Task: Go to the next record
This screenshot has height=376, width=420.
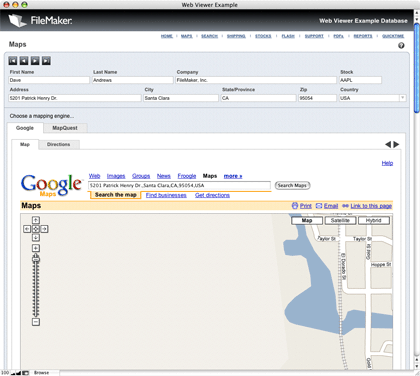Action: click(35, 61)
